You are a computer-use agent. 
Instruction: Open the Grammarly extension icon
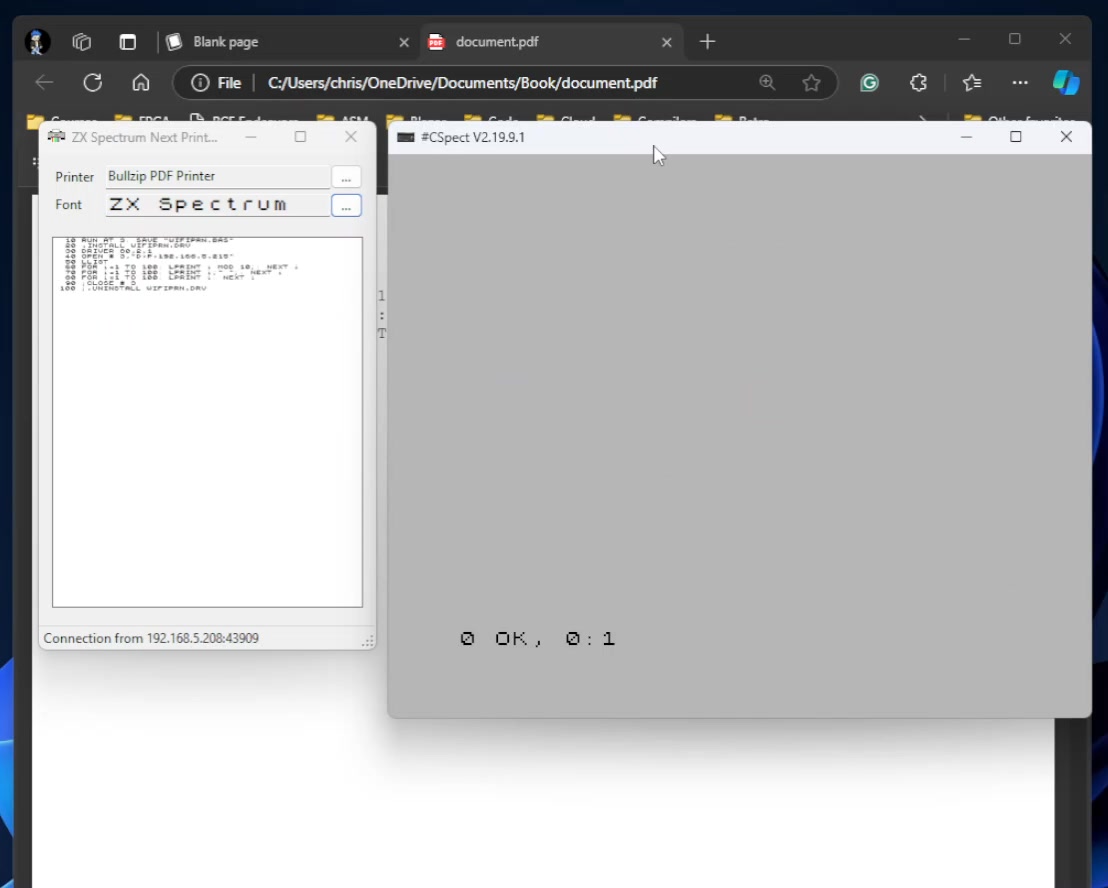coord(869,83)
